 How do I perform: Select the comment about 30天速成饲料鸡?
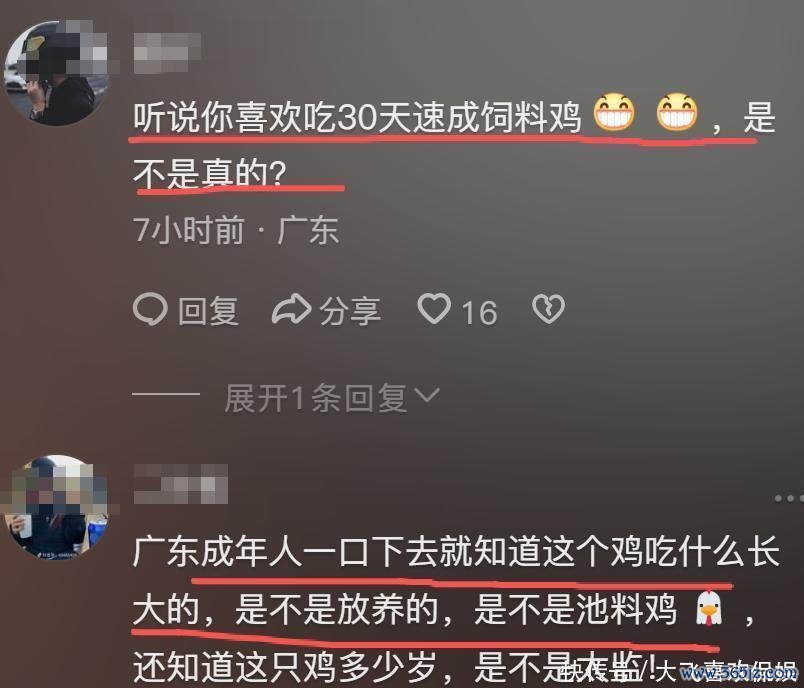pos(454,145)
